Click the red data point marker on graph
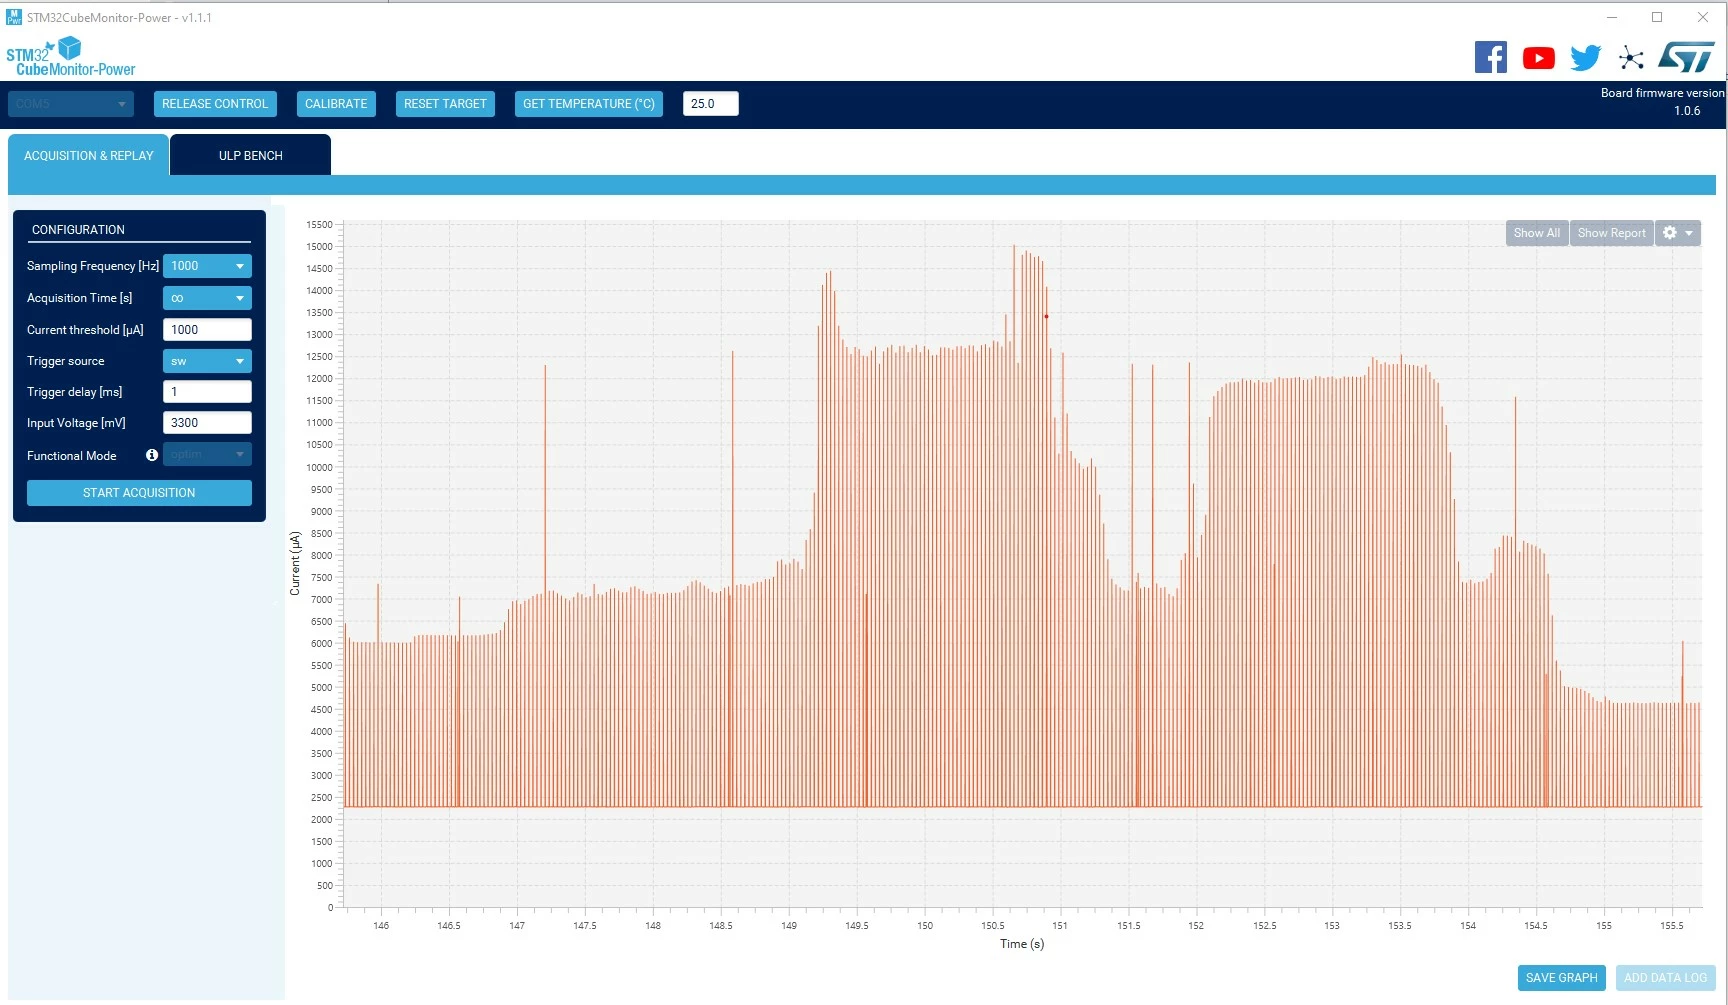Screen dimensions: 1728x1005 tap(1046, 316)
